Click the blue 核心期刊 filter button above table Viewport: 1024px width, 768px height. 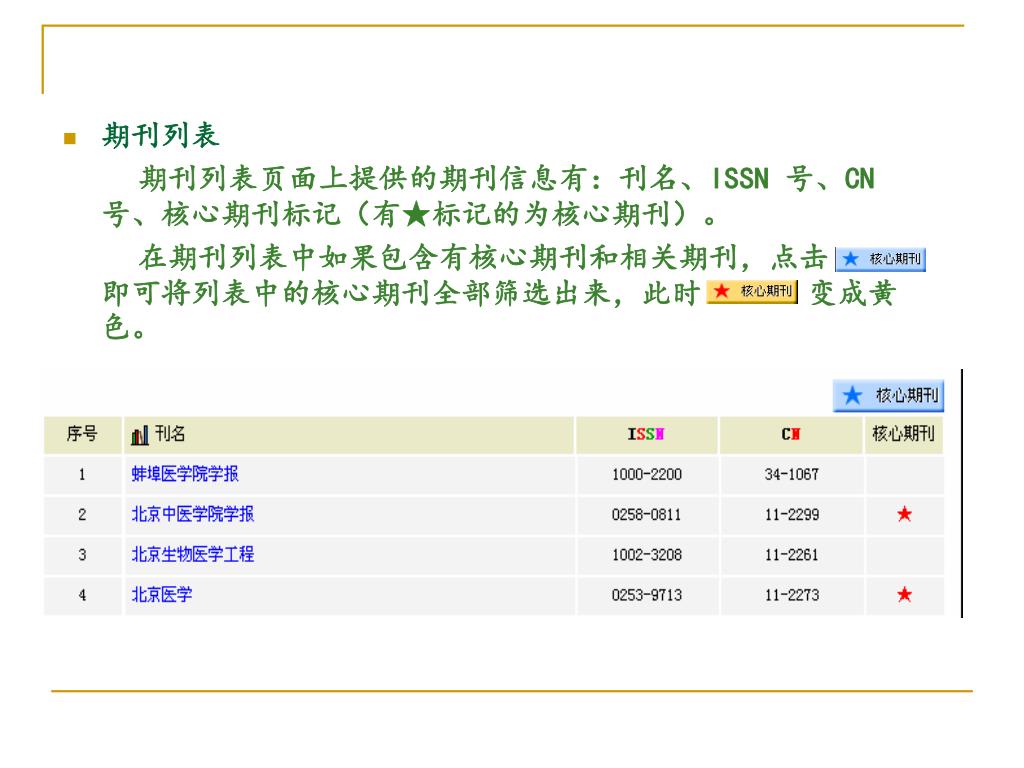tap(888, 396)
